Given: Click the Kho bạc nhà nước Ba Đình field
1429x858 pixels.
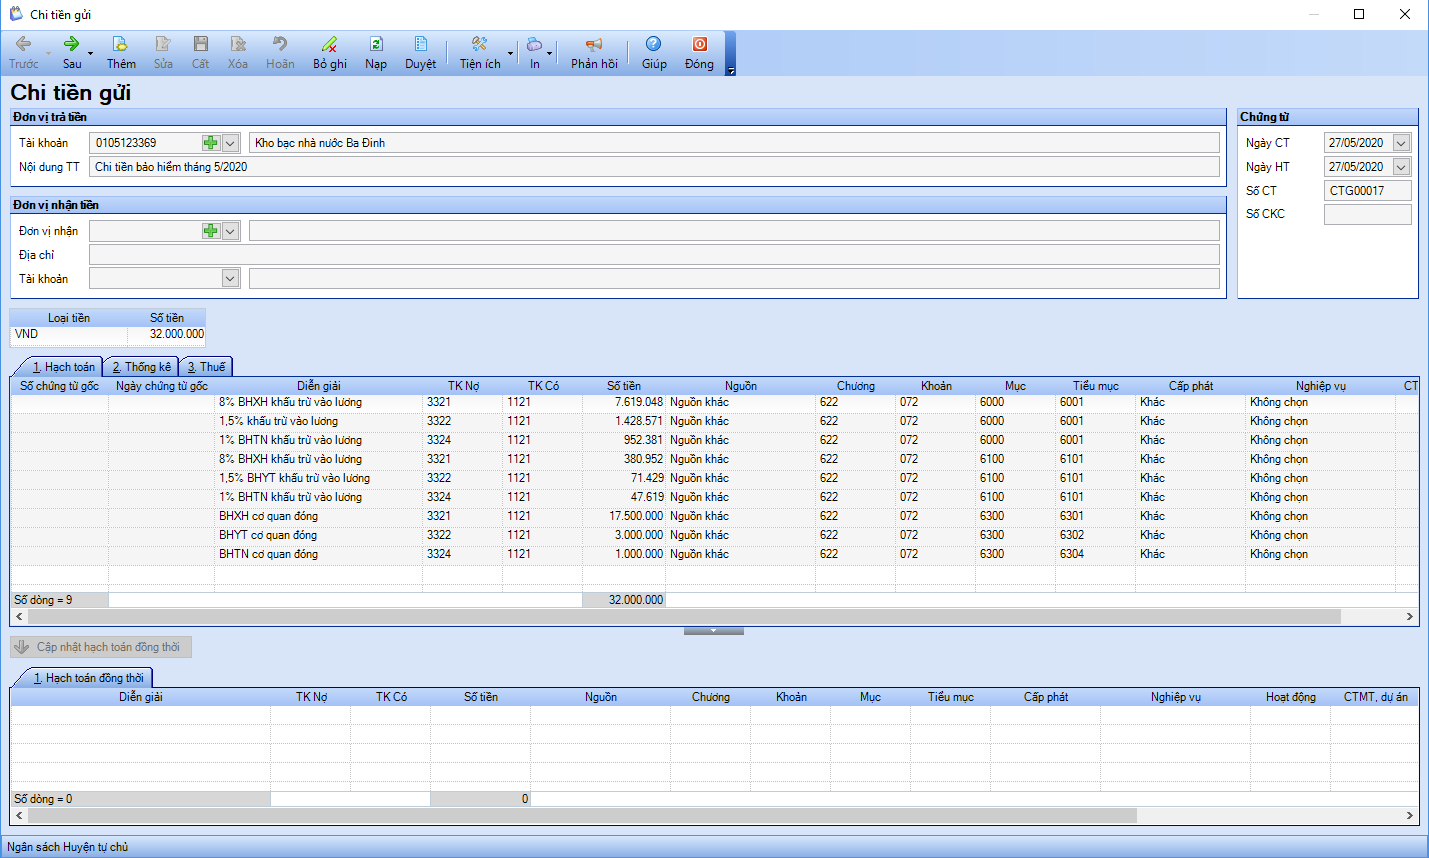Looking at the screenshot, I should [x=734, y=143].
